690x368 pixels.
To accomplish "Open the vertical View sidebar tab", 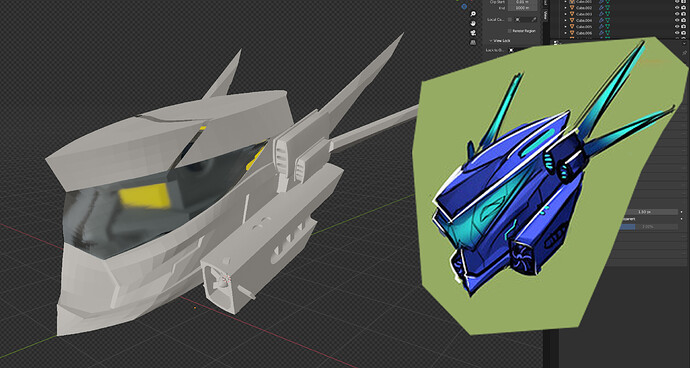I will 546,15.
